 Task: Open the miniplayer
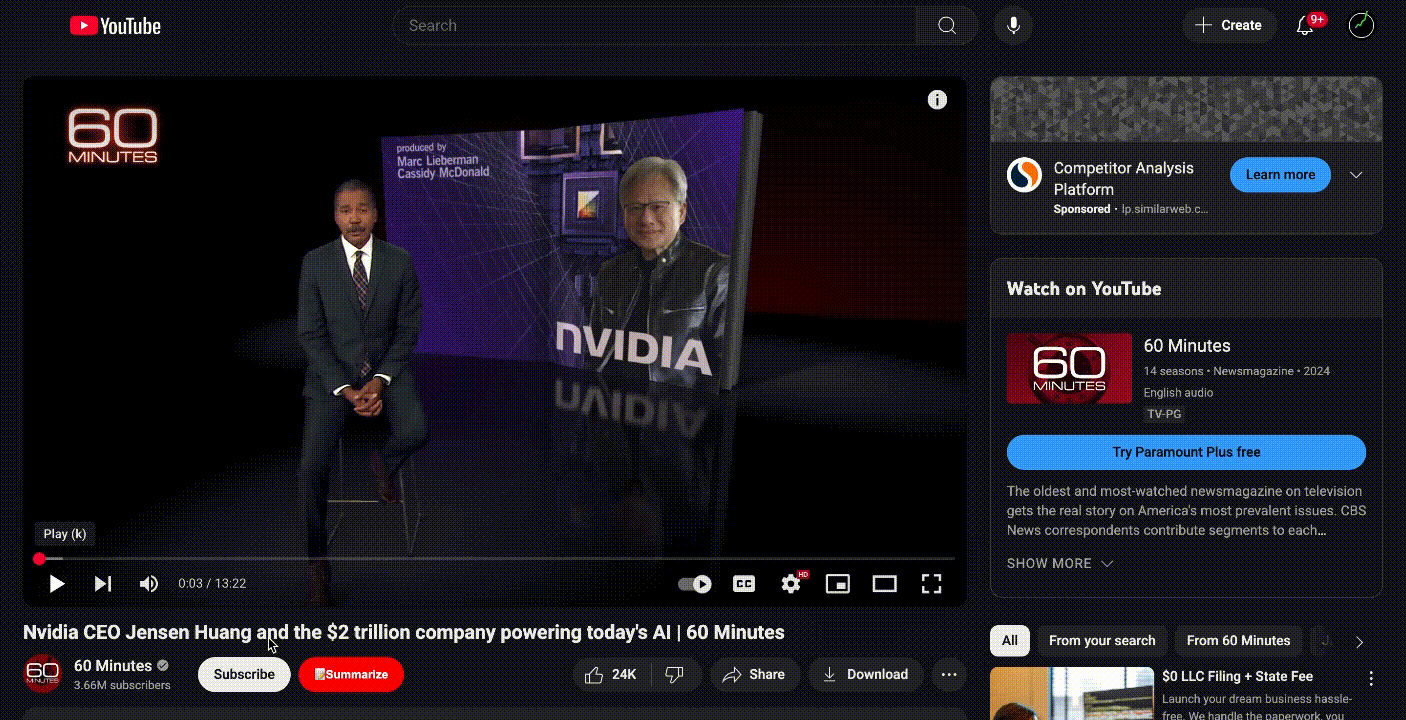(x=838, y=583)
